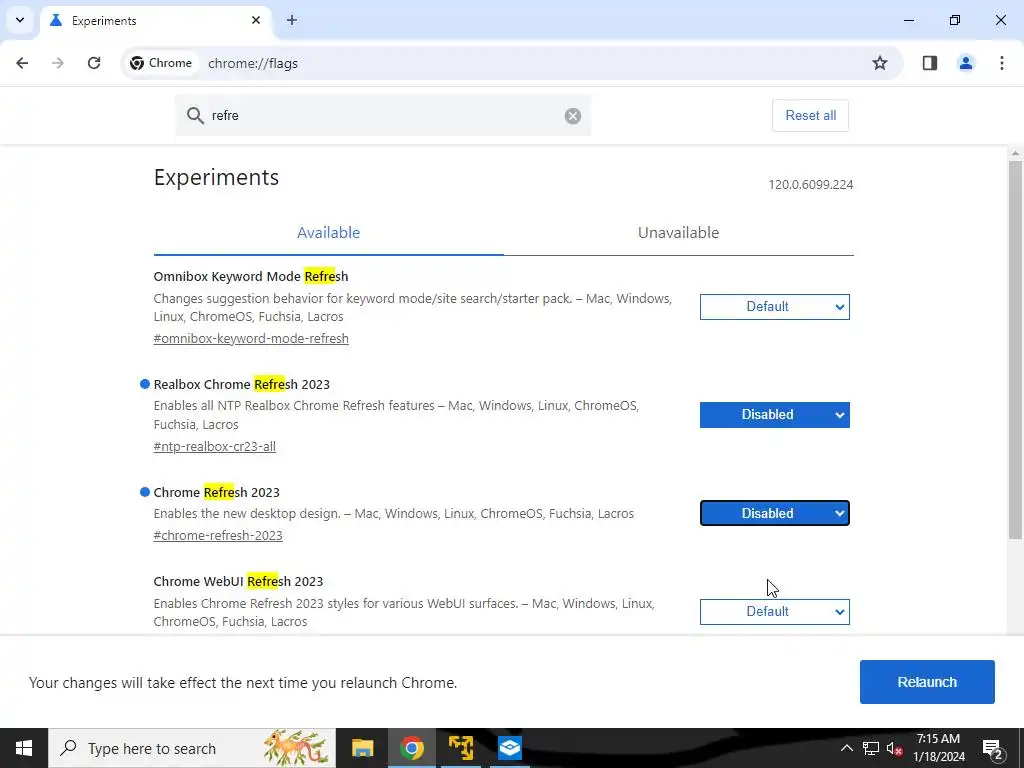Open the Omnibox Keyword Mode Refresh dropdown

point(775,307)
